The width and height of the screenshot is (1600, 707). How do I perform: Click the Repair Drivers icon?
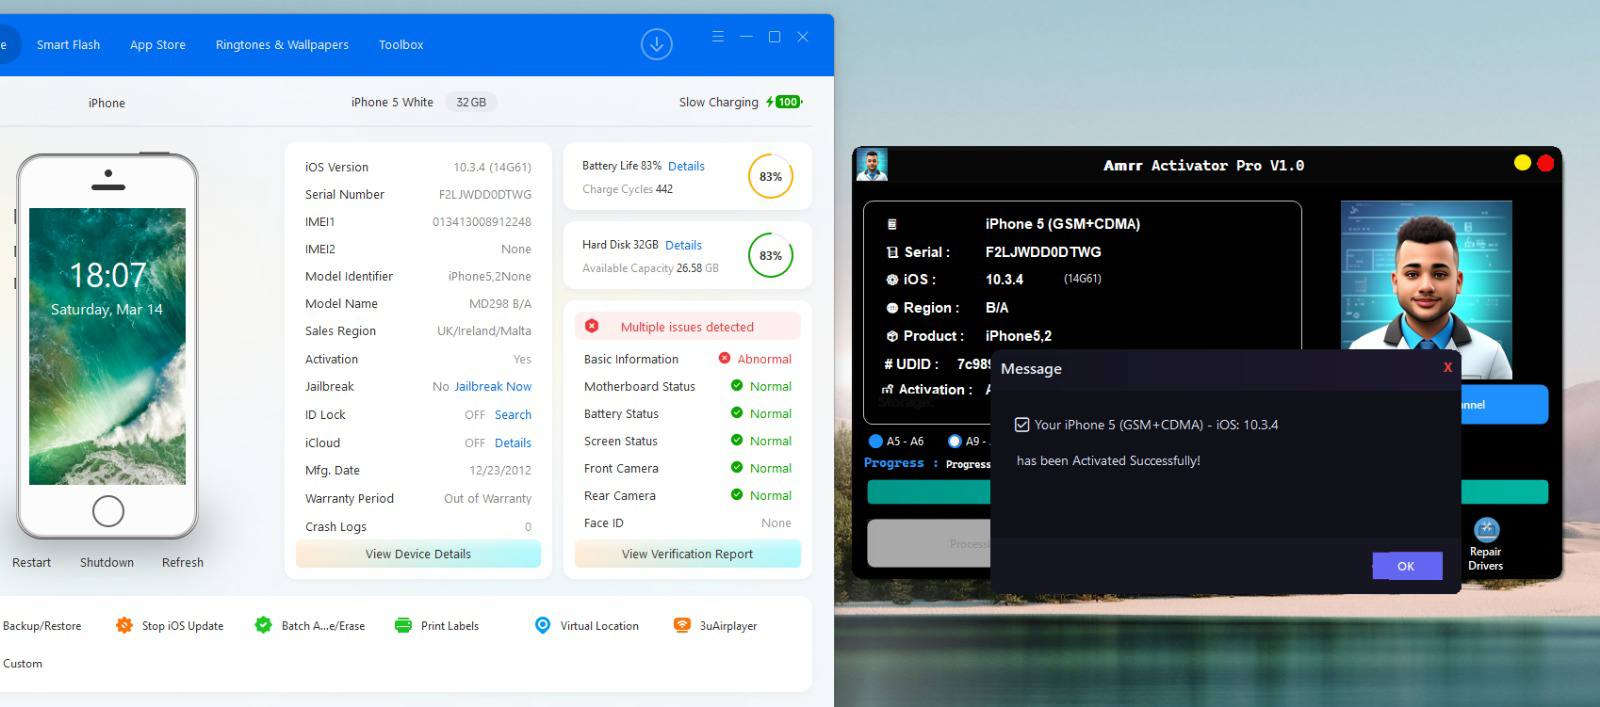click(x=1486, y=530)
